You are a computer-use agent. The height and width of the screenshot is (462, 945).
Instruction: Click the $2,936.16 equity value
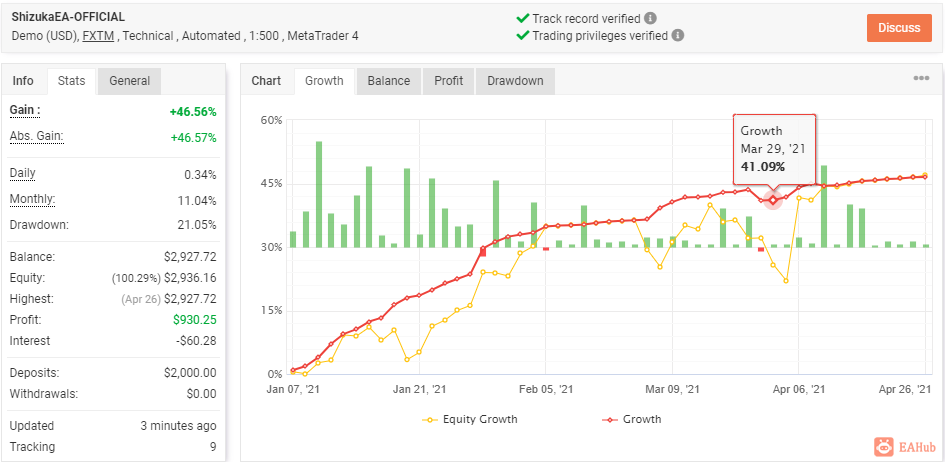[x=190, y=278]
